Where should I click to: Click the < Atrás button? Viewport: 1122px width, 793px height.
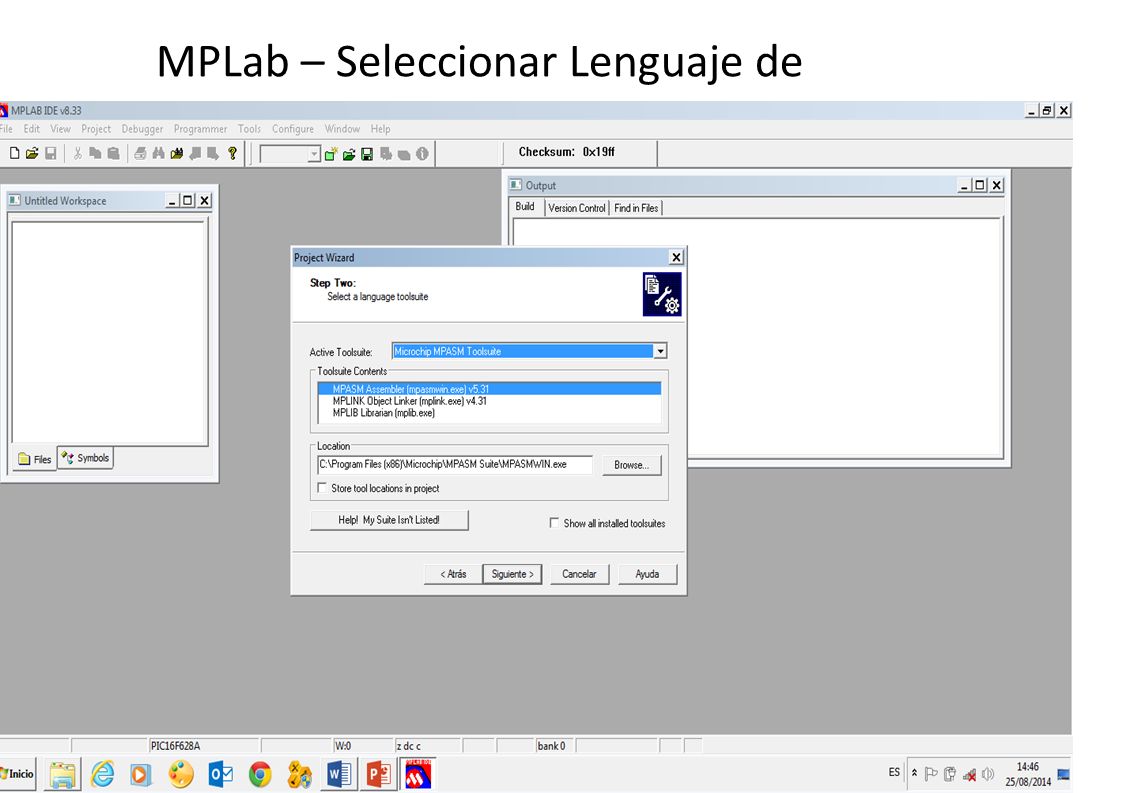click(x=453, y=574)
